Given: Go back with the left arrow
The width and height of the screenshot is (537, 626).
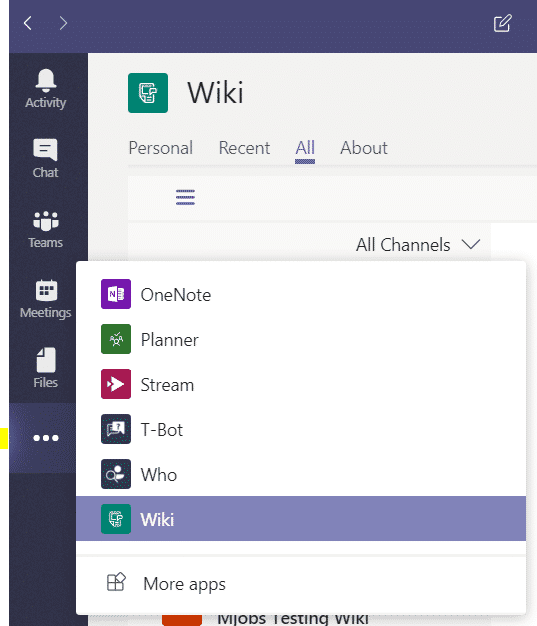Looking at the screenshot, I should pyautogui.click(x=28, y=23).
